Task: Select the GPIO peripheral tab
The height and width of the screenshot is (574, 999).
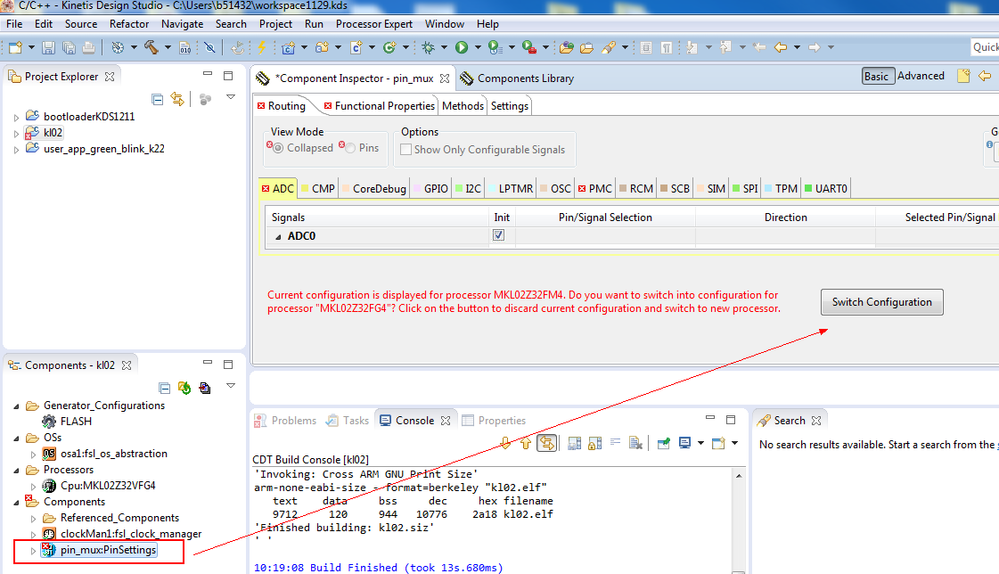Action: point(430,189)
